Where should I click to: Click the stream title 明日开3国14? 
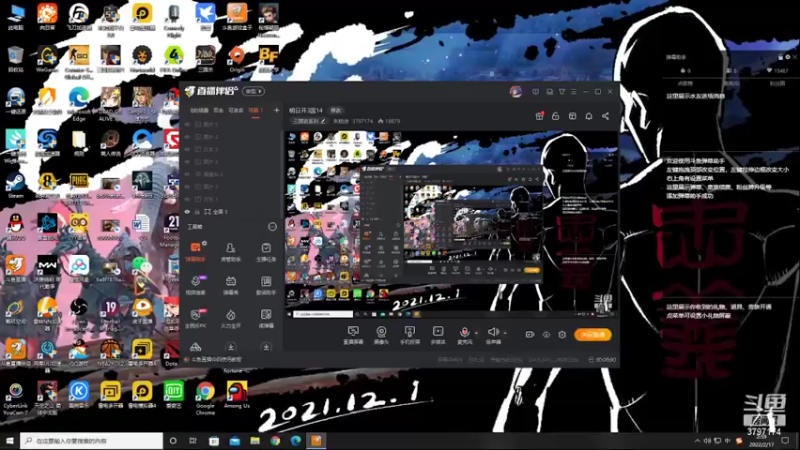click(306, 110)
